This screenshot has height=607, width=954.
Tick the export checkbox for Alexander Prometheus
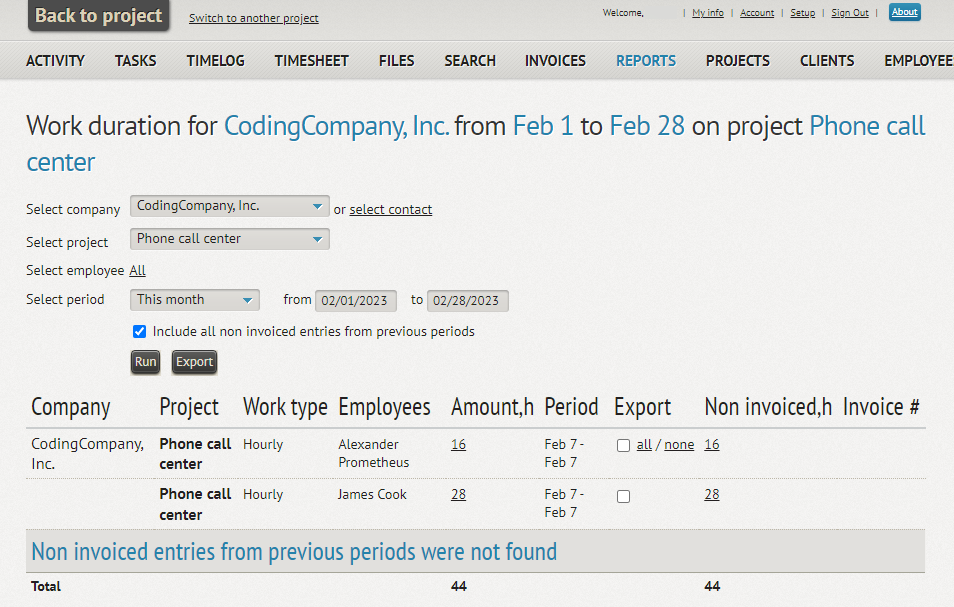coord(624,446)
